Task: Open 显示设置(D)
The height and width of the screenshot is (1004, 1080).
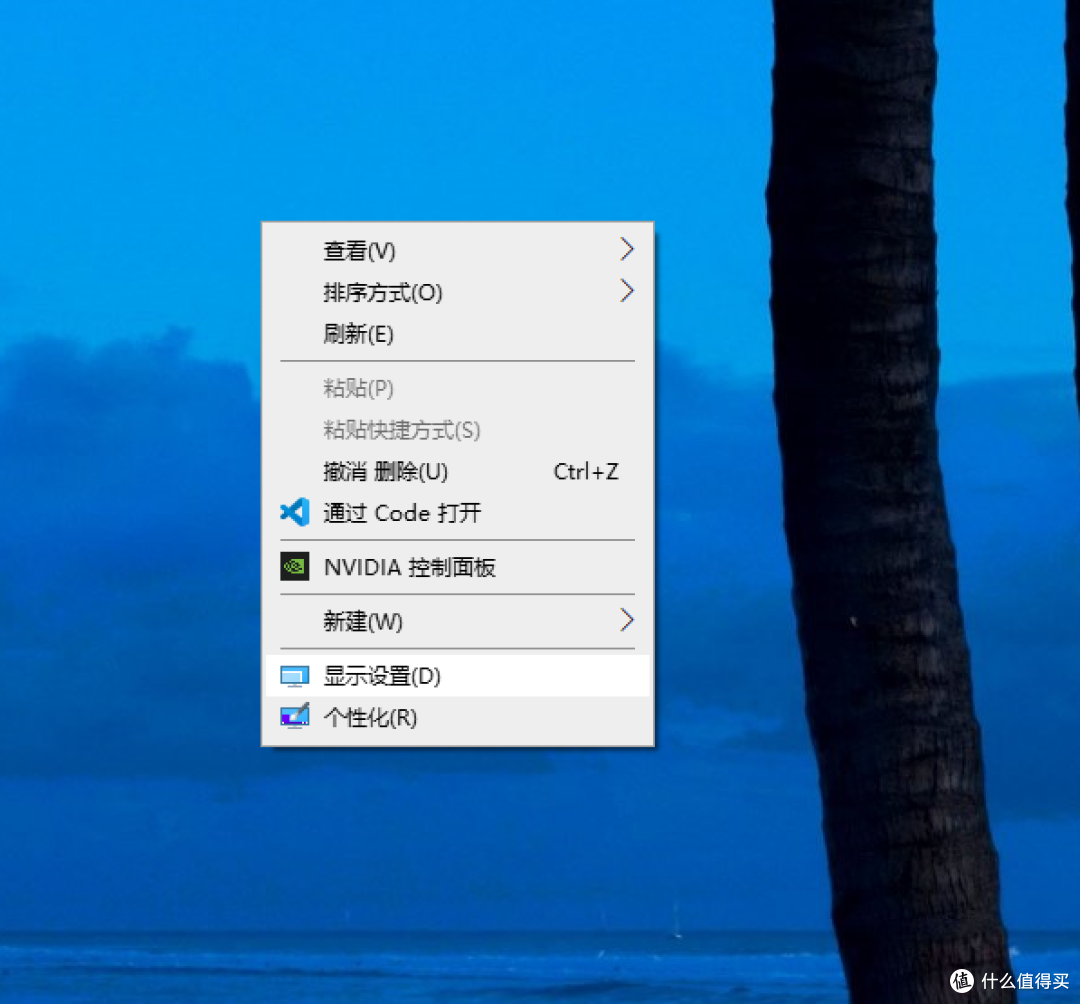Action: click(x=457, y=676)
